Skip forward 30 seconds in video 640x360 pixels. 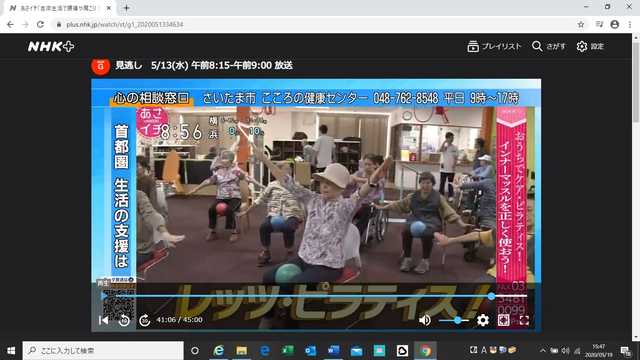pos(144,320)
